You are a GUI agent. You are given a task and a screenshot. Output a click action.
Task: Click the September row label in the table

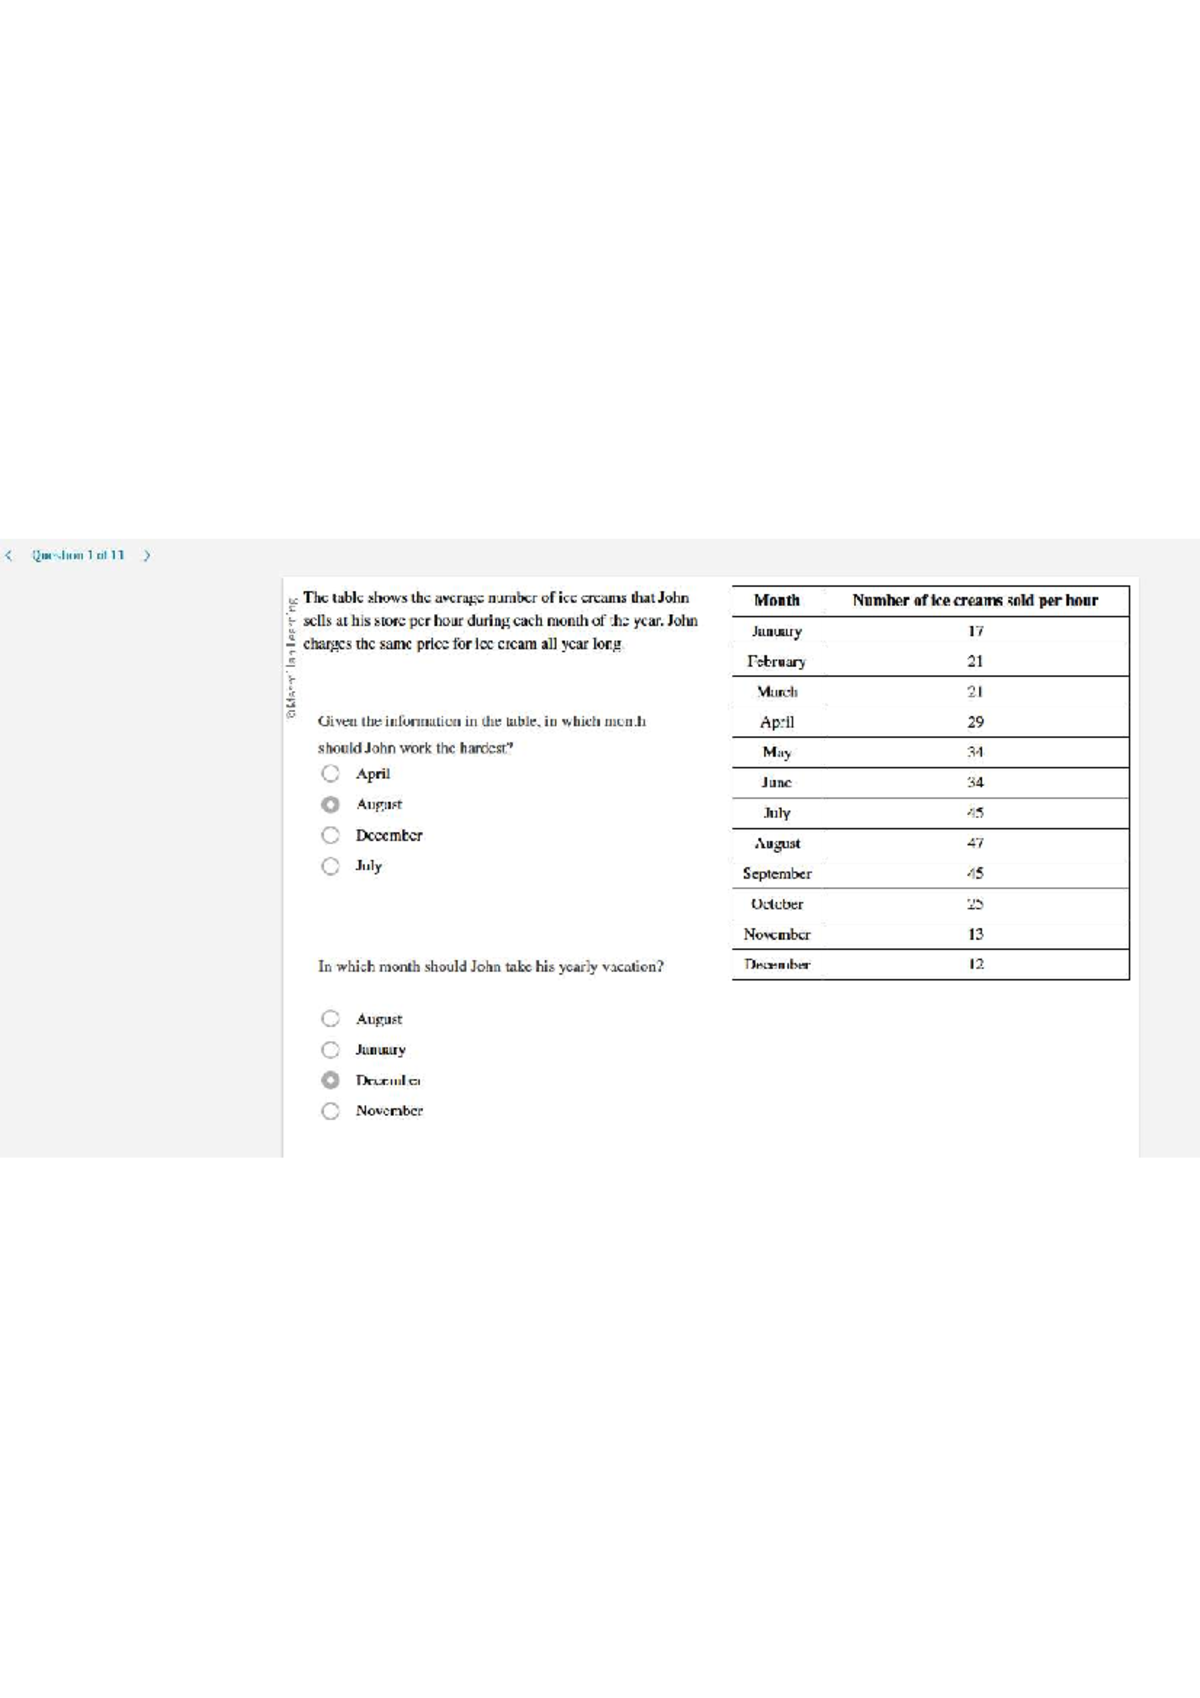tap(777, 874)
